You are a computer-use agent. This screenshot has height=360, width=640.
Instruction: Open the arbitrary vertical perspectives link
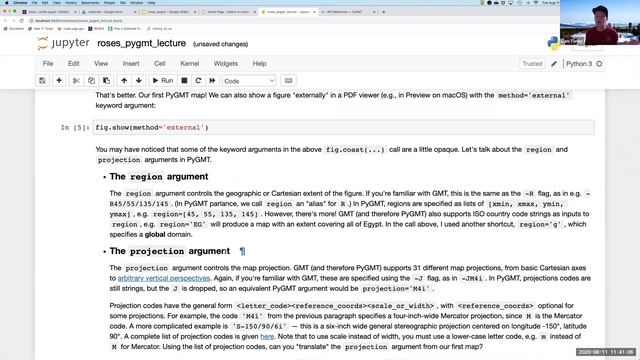164,278
